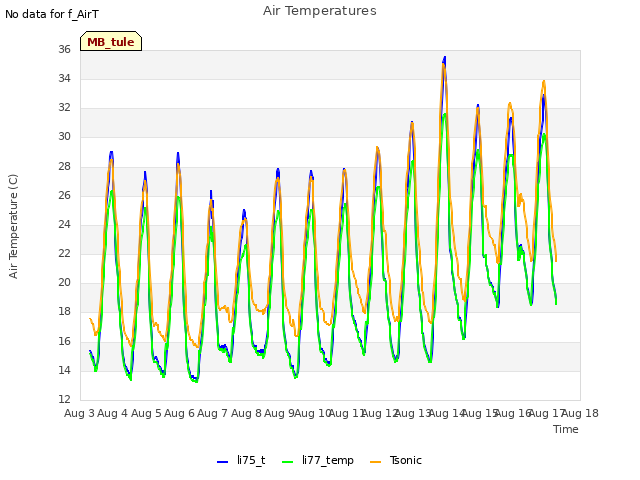The image size is (640, 480).
Task: Click the Aug 8 x-axis tick label
Action: point(246,413)
